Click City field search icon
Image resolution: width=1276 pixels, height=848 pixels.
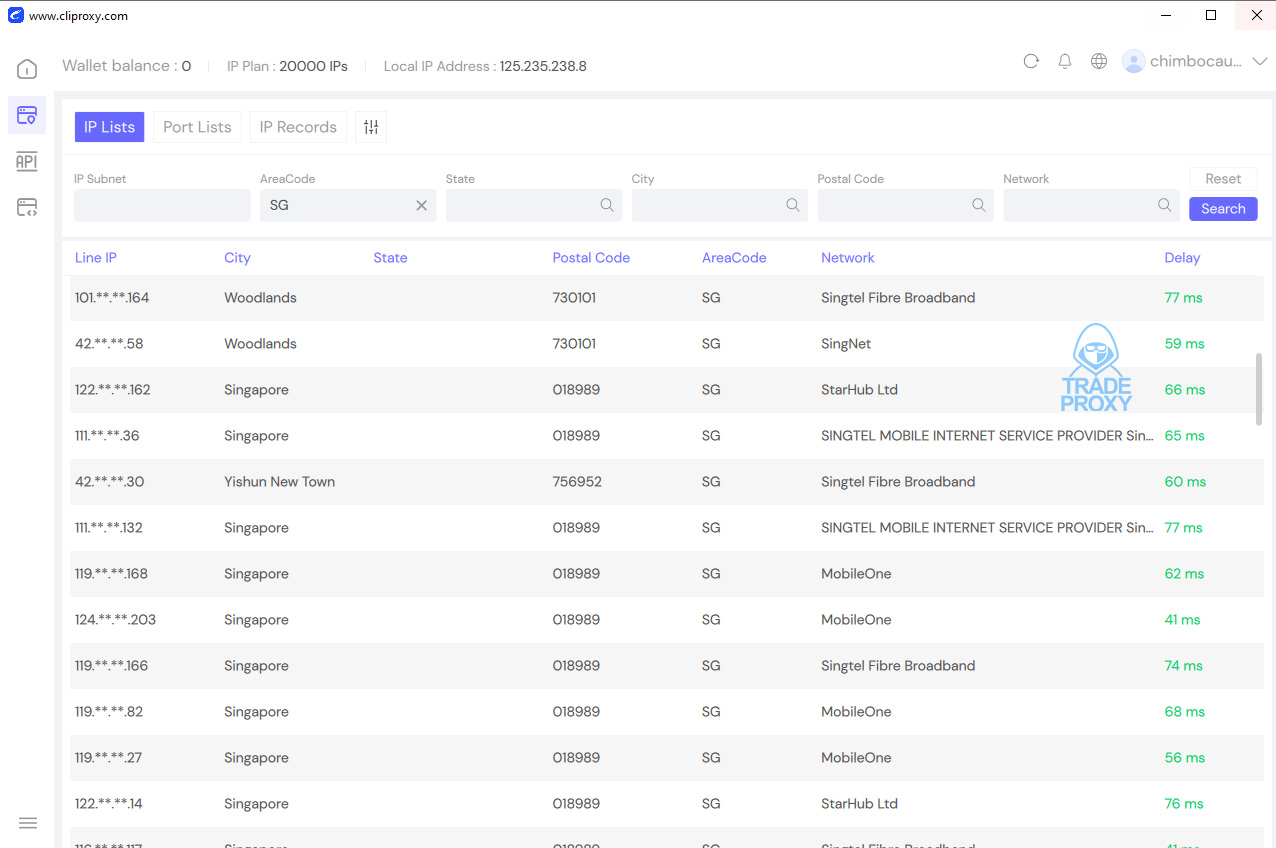pos(793,205)
